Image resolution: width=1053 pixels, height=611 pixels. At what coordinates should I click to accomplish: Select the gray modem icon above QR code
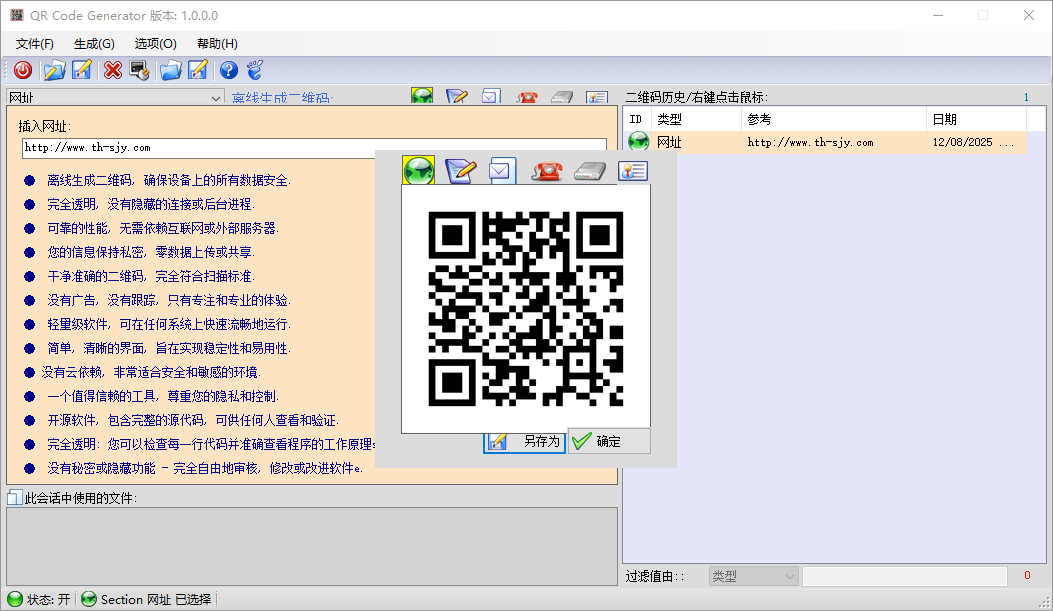point(590,171)
